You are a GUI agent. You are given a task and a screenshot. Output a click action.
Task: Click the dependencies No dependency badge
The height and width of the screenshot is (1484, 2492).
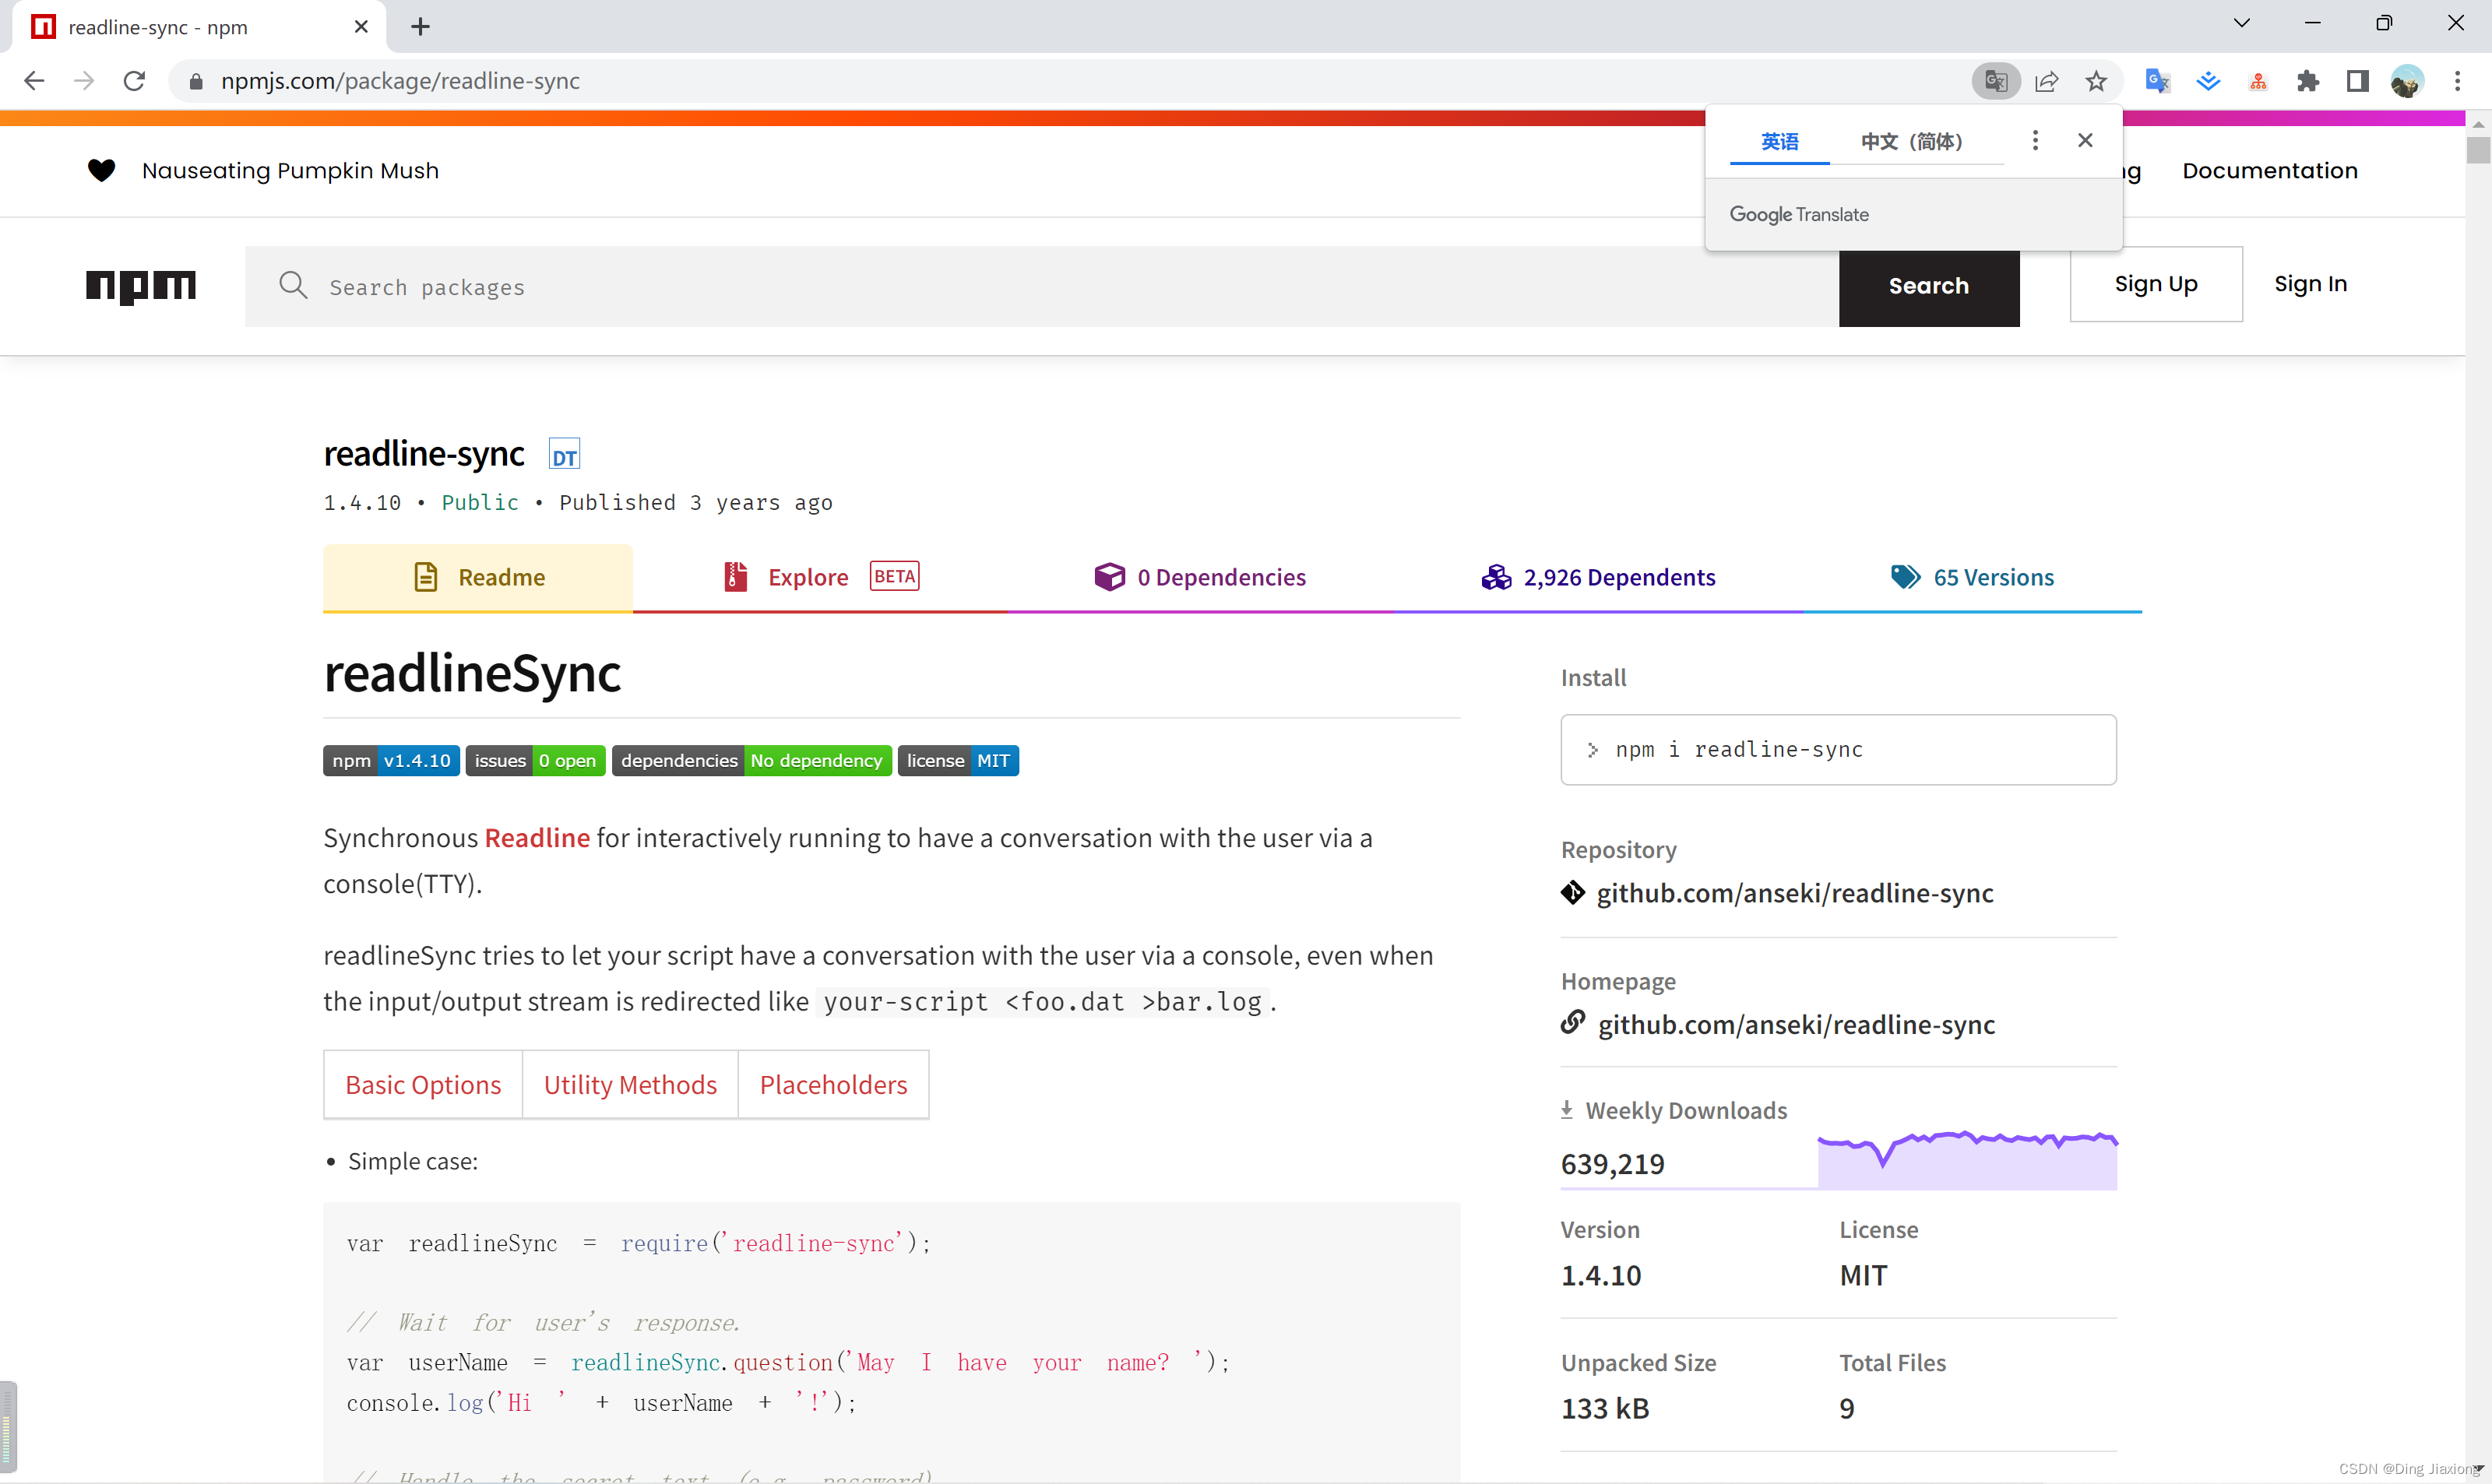(751, 761)
